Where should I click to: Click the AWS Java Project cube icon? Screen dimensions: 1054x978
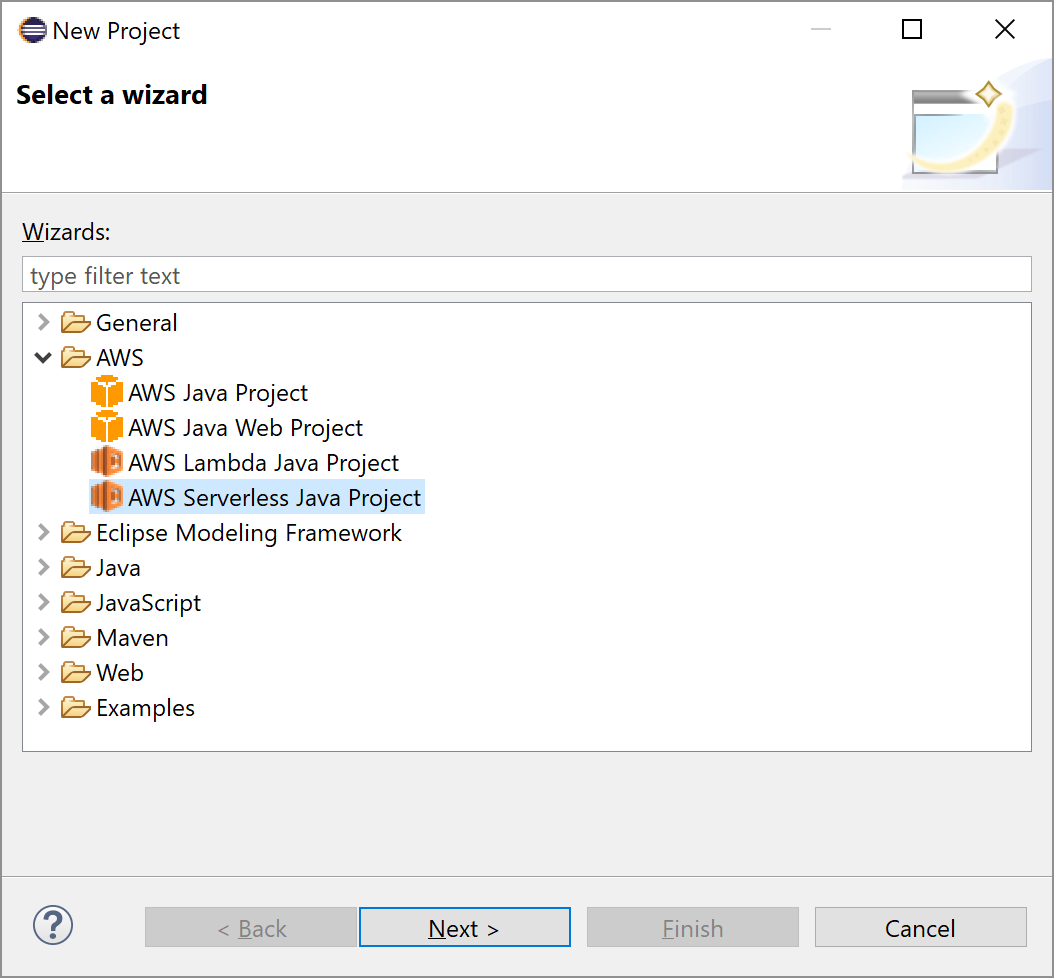(x=106, y=393)
